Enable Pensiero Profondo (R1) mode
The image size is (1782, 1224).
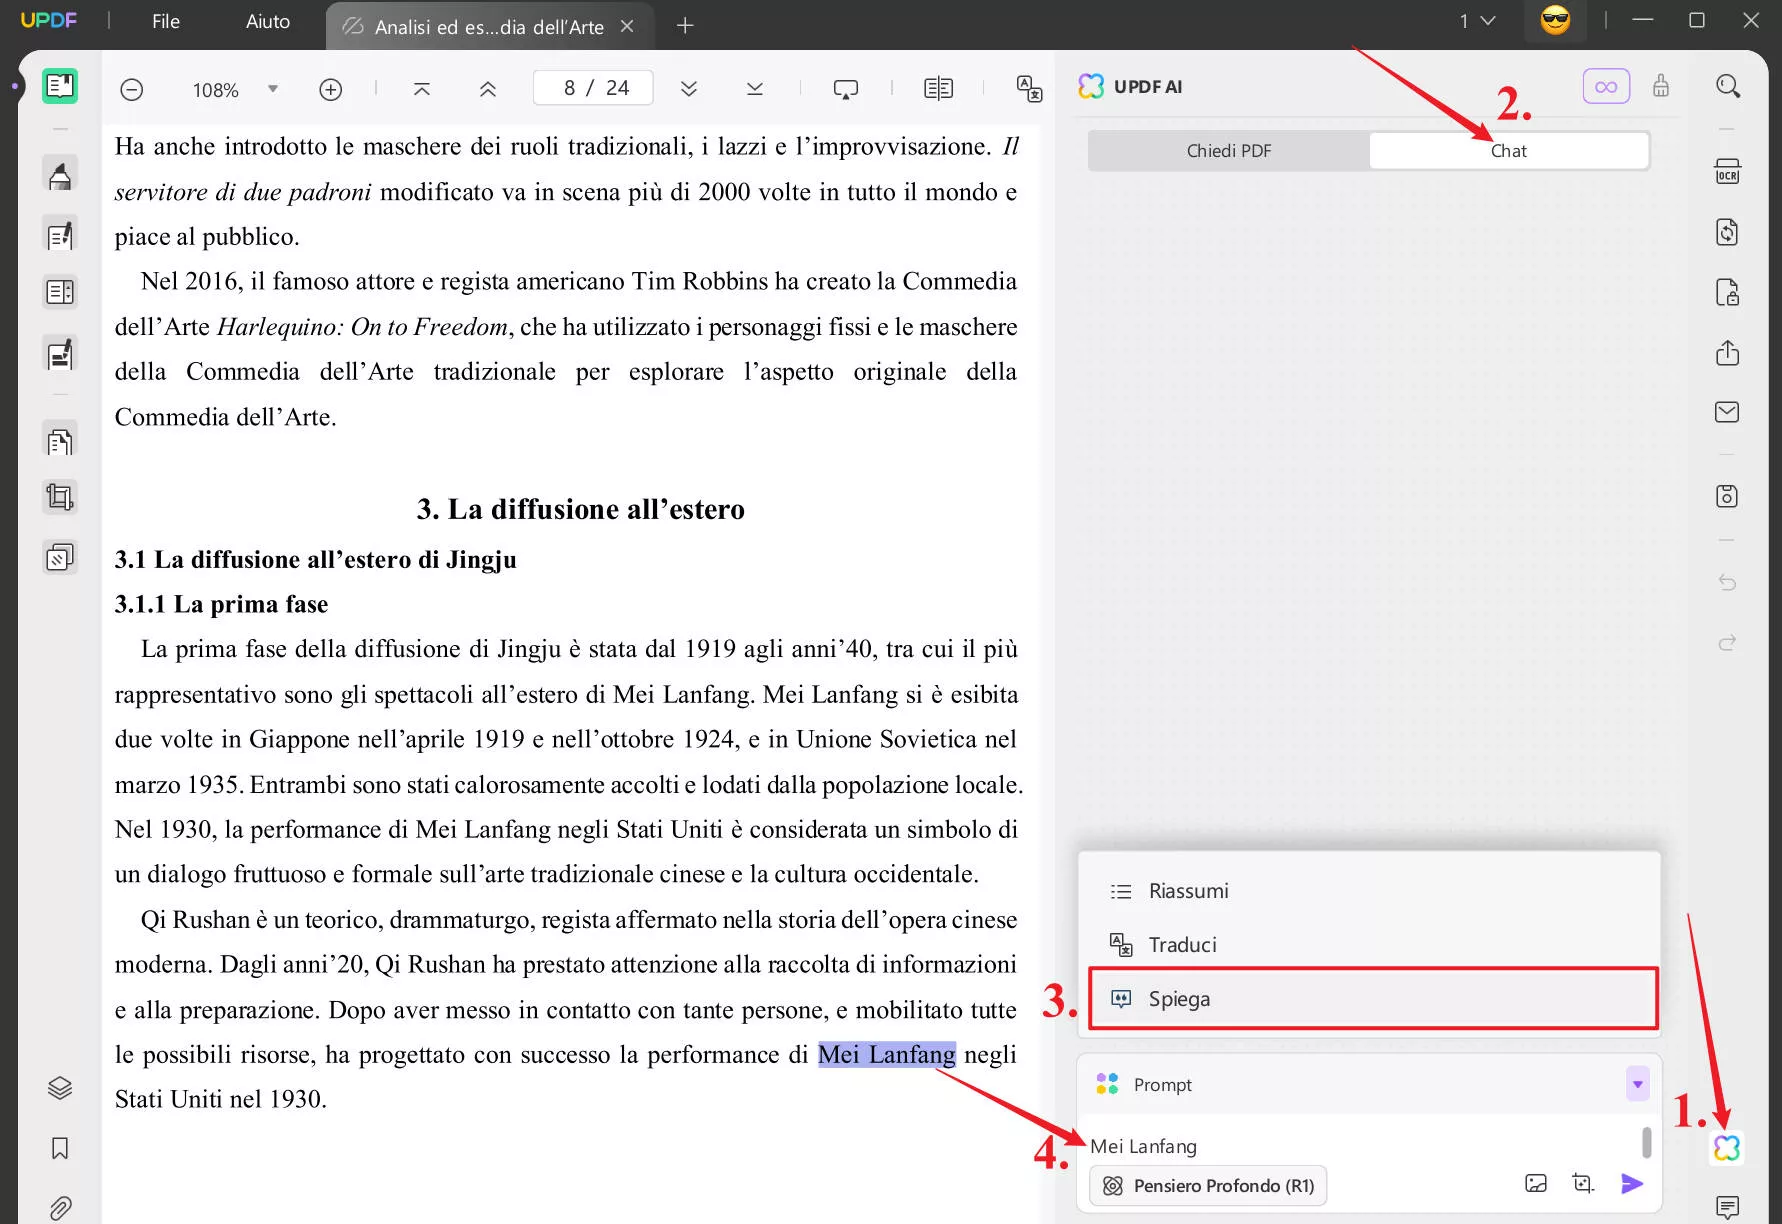pos(1207,1185)
